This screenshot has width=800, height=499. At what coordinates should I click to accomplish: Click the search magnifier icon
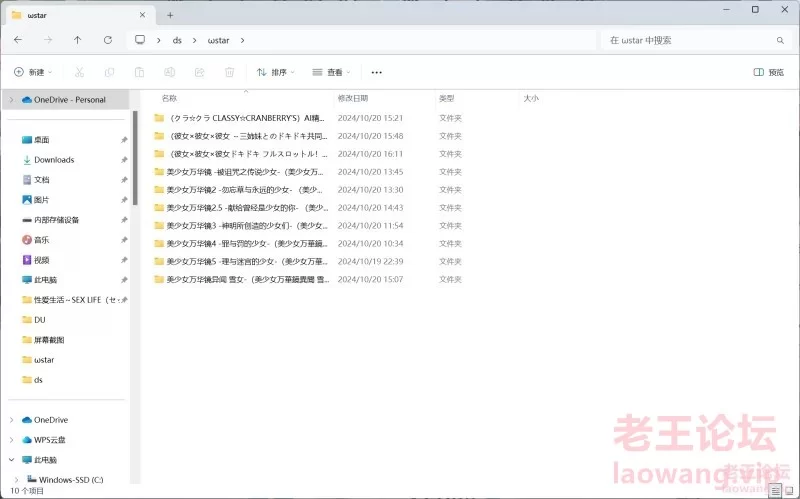tap(780, 40)
